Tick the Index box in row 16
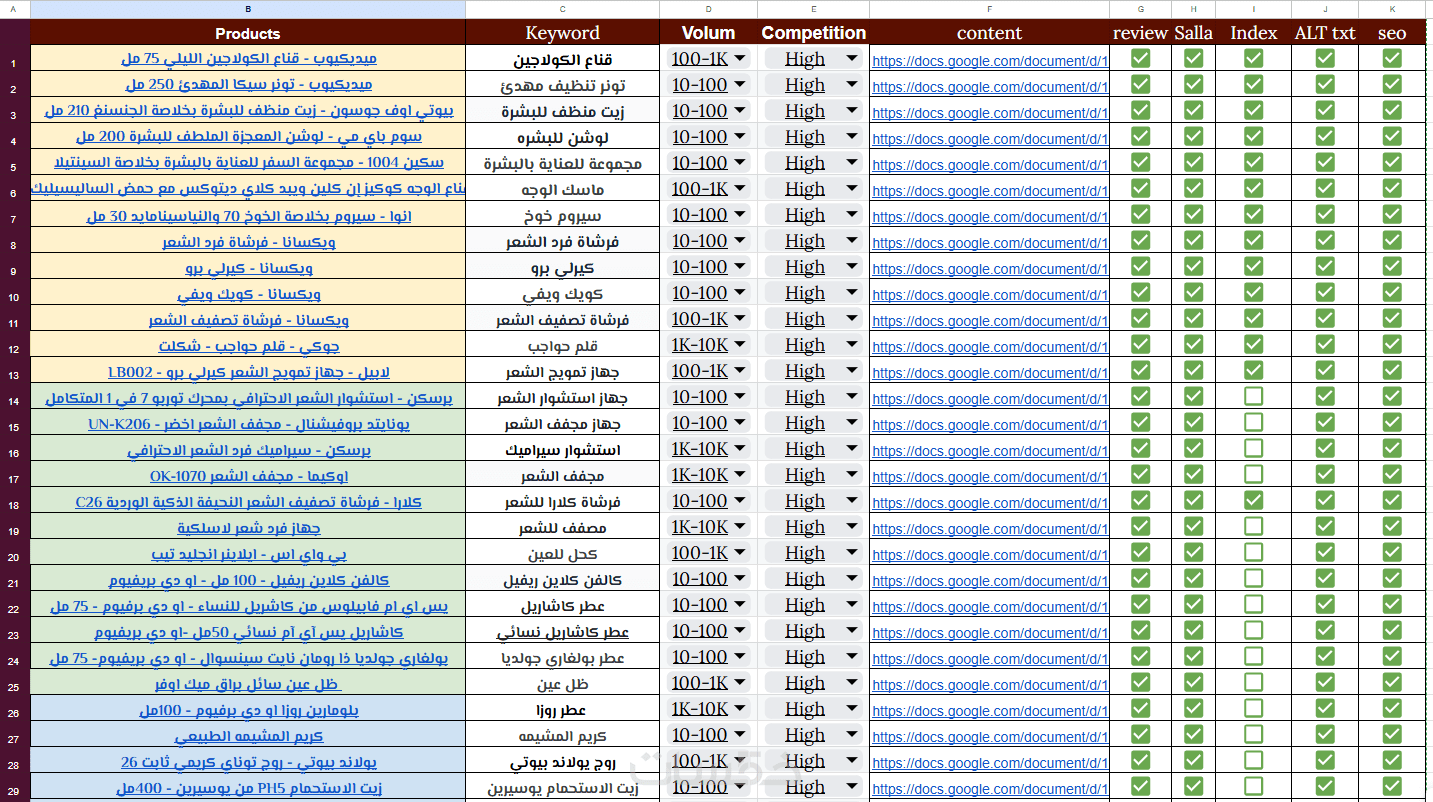1433x802 pixels. tap(1253, 448)
